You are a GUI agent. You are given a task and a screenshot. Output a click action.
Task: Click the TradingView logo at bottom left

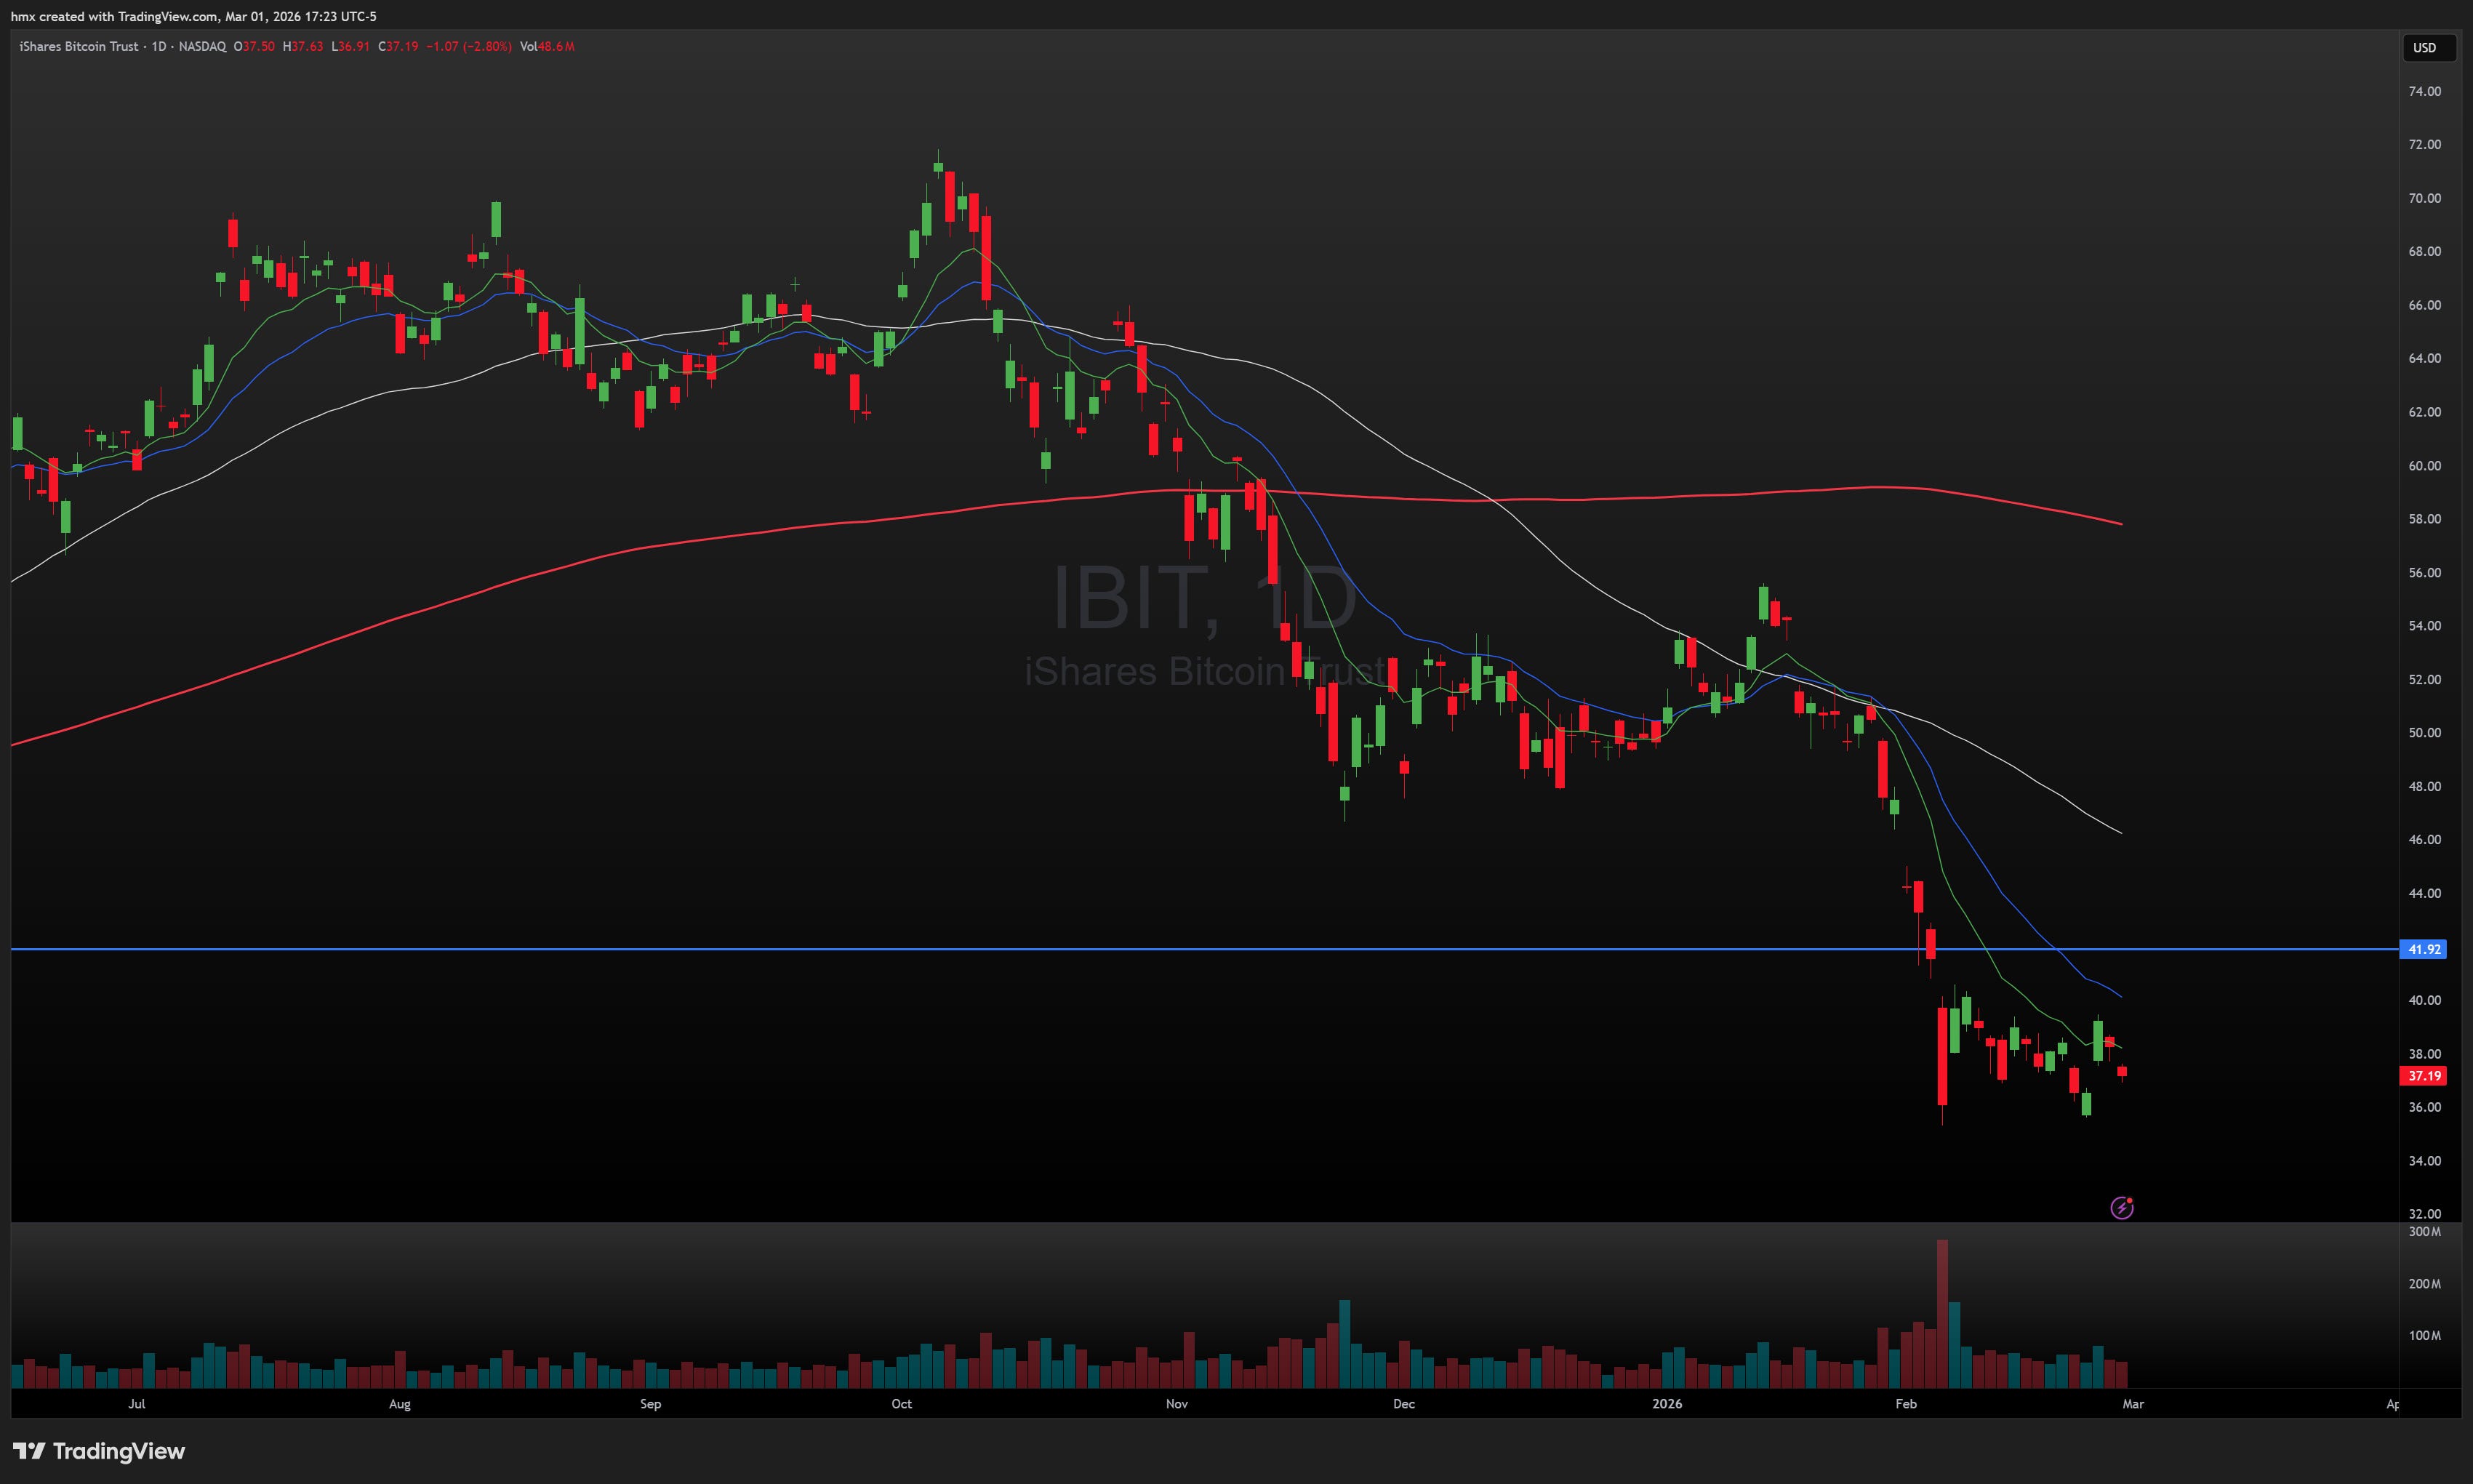point(99,1451)
